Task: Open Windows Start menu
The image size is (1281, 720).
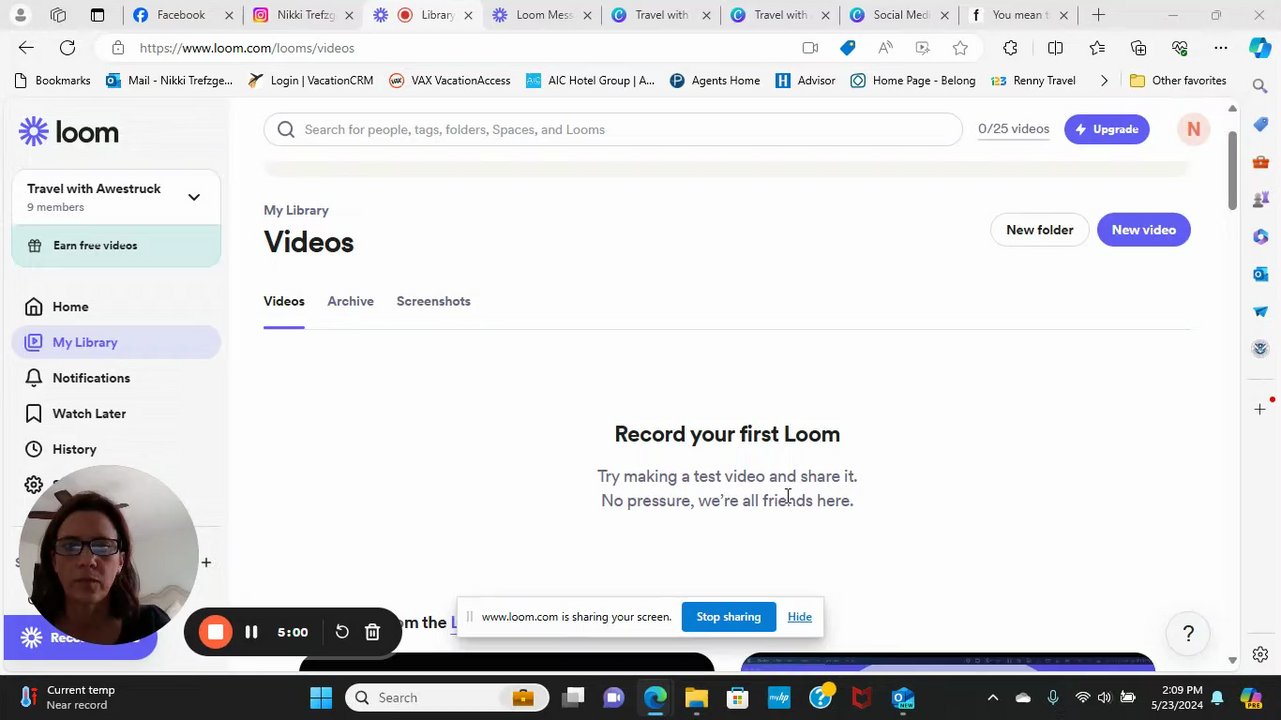Action: click(x=321, y=698)
